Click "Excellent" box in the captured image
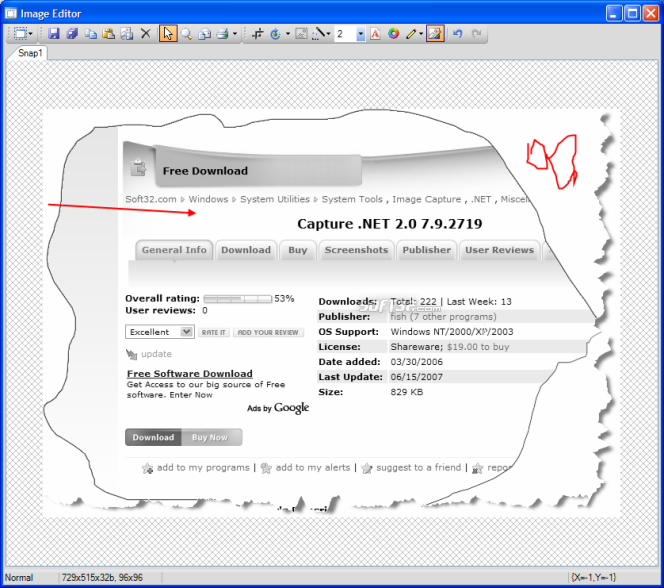Screen dimensions: 664x588 [160, 332]
